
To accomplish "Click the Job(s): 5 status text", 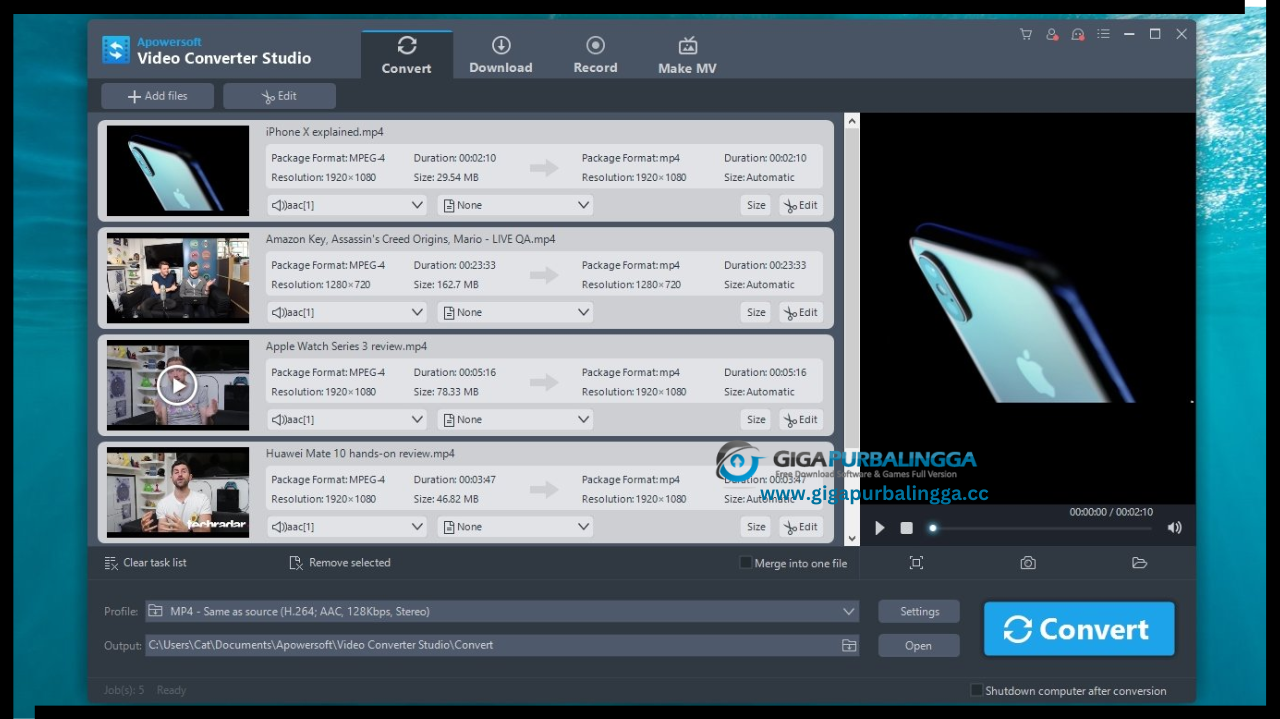I will [x=124, y=690].
